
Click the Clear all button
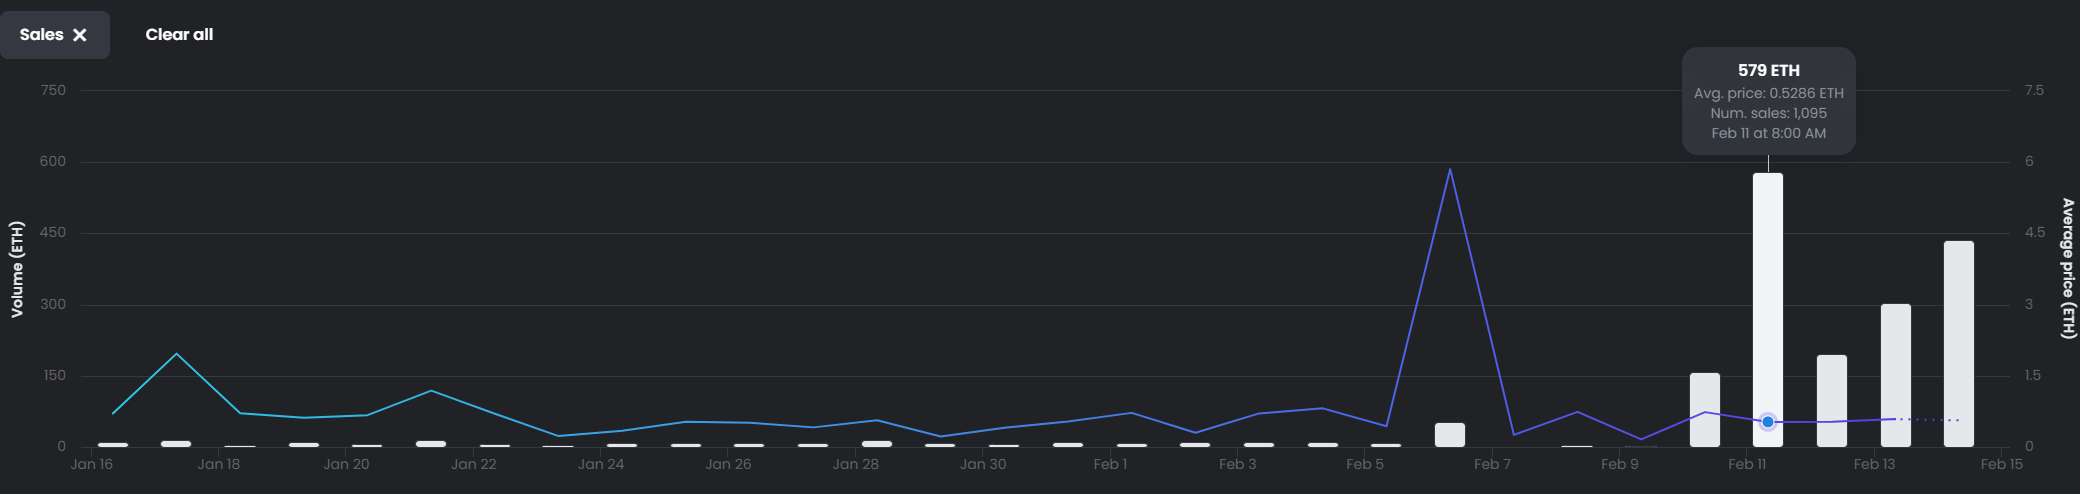179,35
